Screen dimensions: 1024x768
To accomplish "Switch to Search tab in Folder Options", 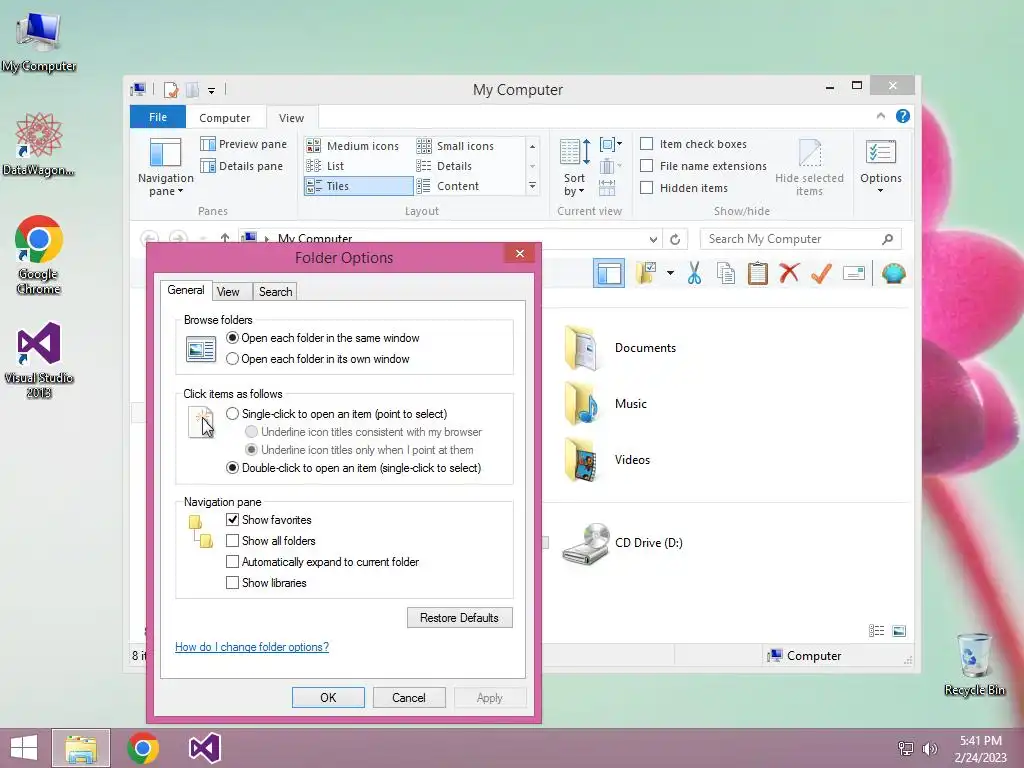I will 276,292.
